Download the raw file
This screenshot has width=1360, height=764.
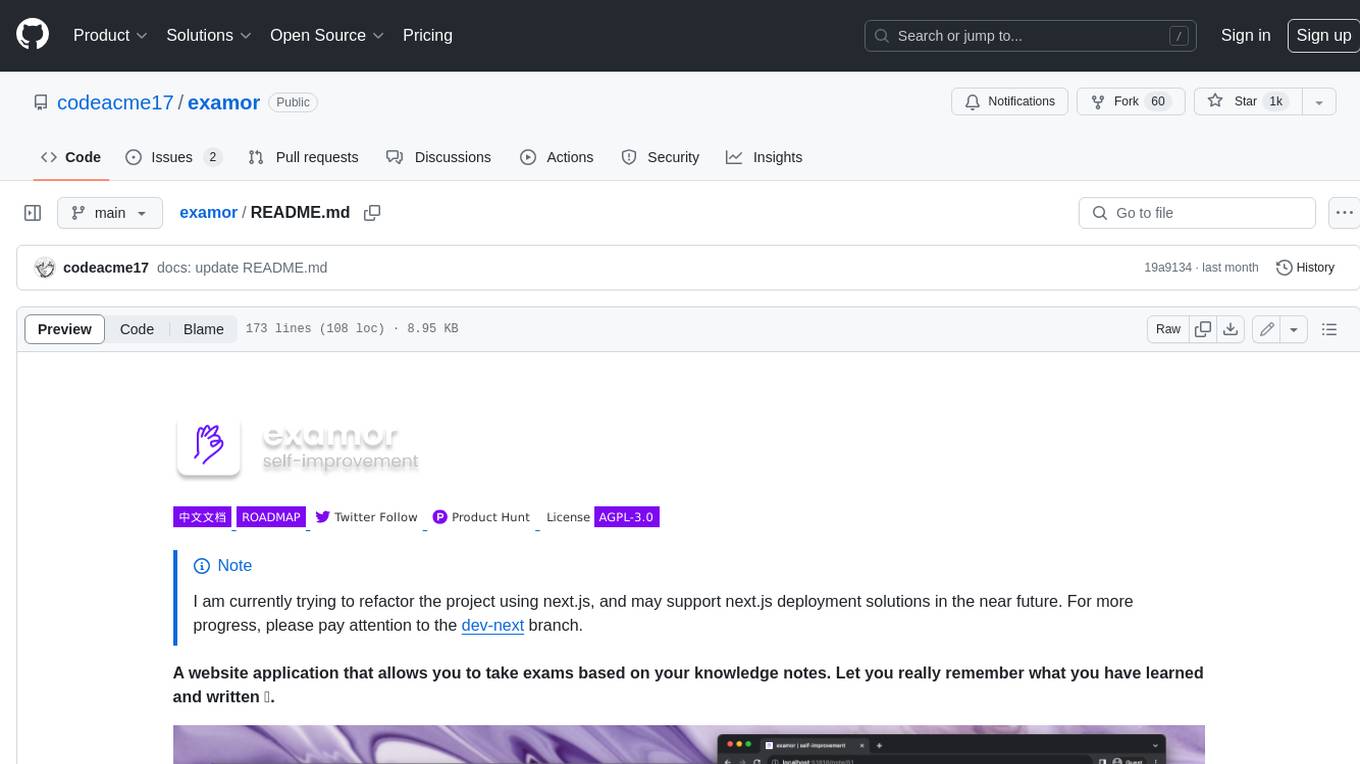click(x=1231, y=329)
